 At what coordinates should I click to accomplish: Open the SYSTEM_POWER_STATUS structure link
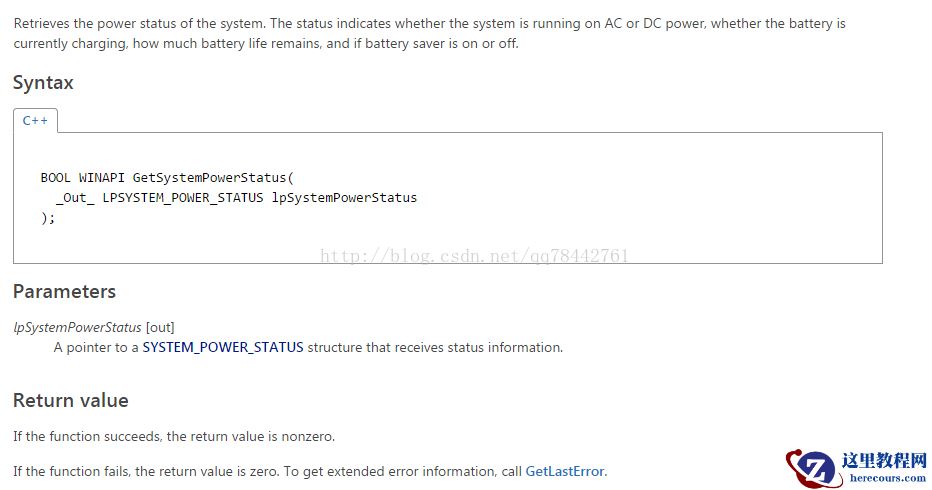coord(222,348)
